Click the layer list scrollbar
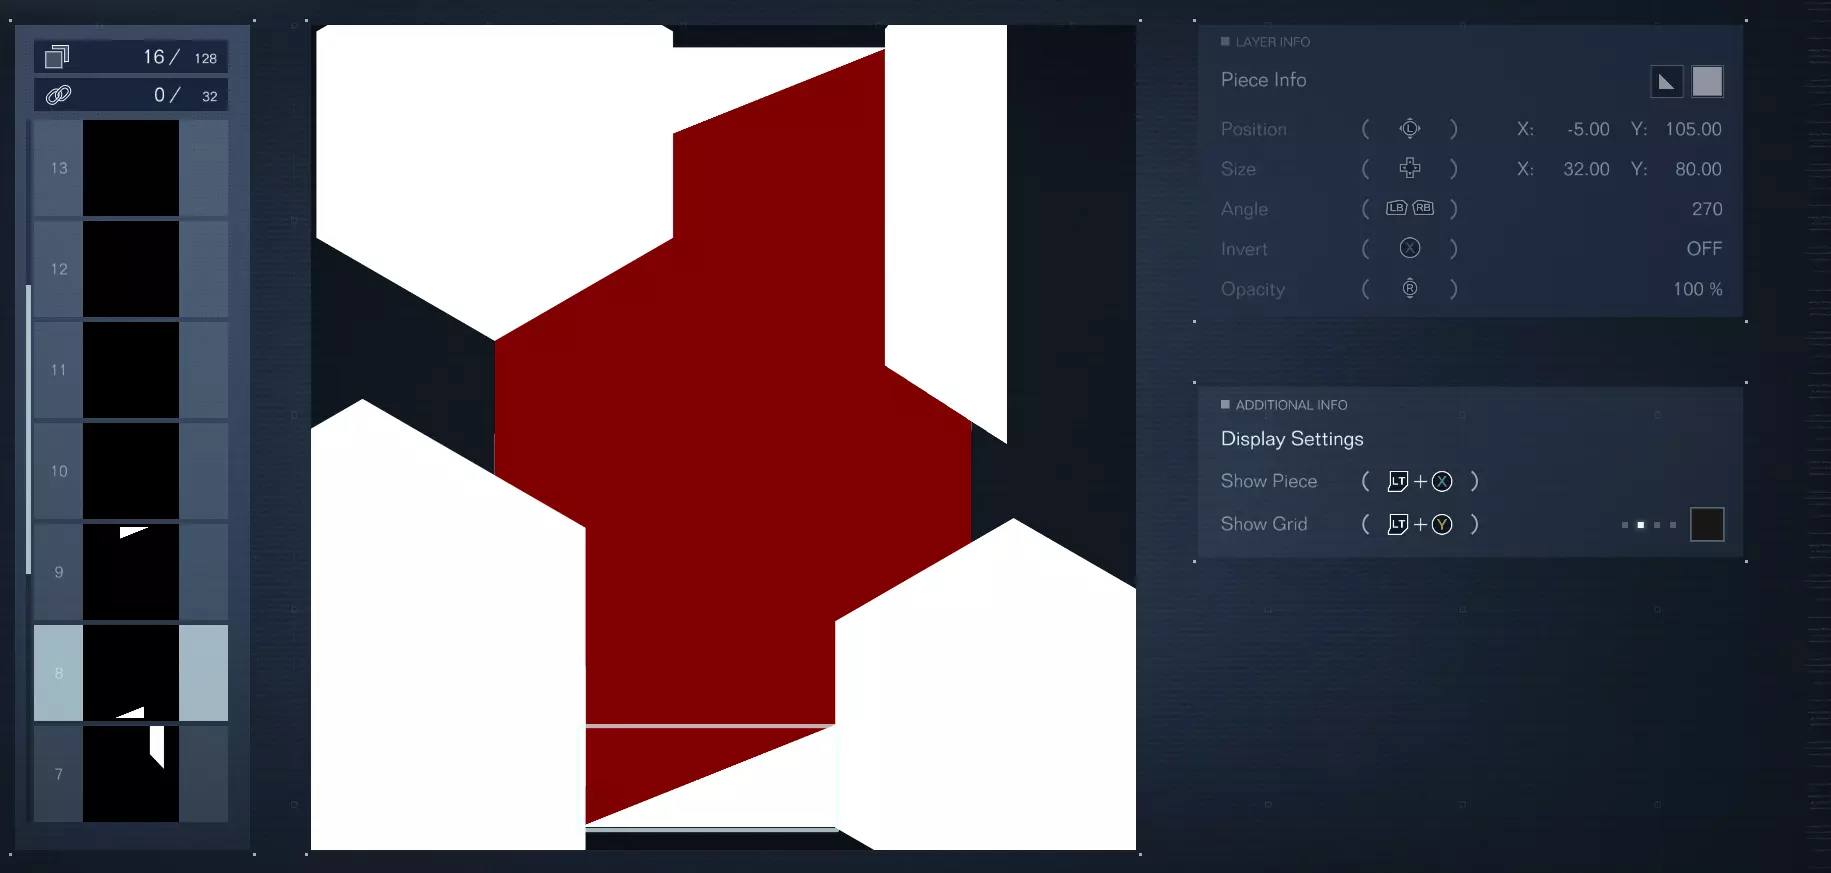Screen dimensions: 1831x873 point(28,429)
